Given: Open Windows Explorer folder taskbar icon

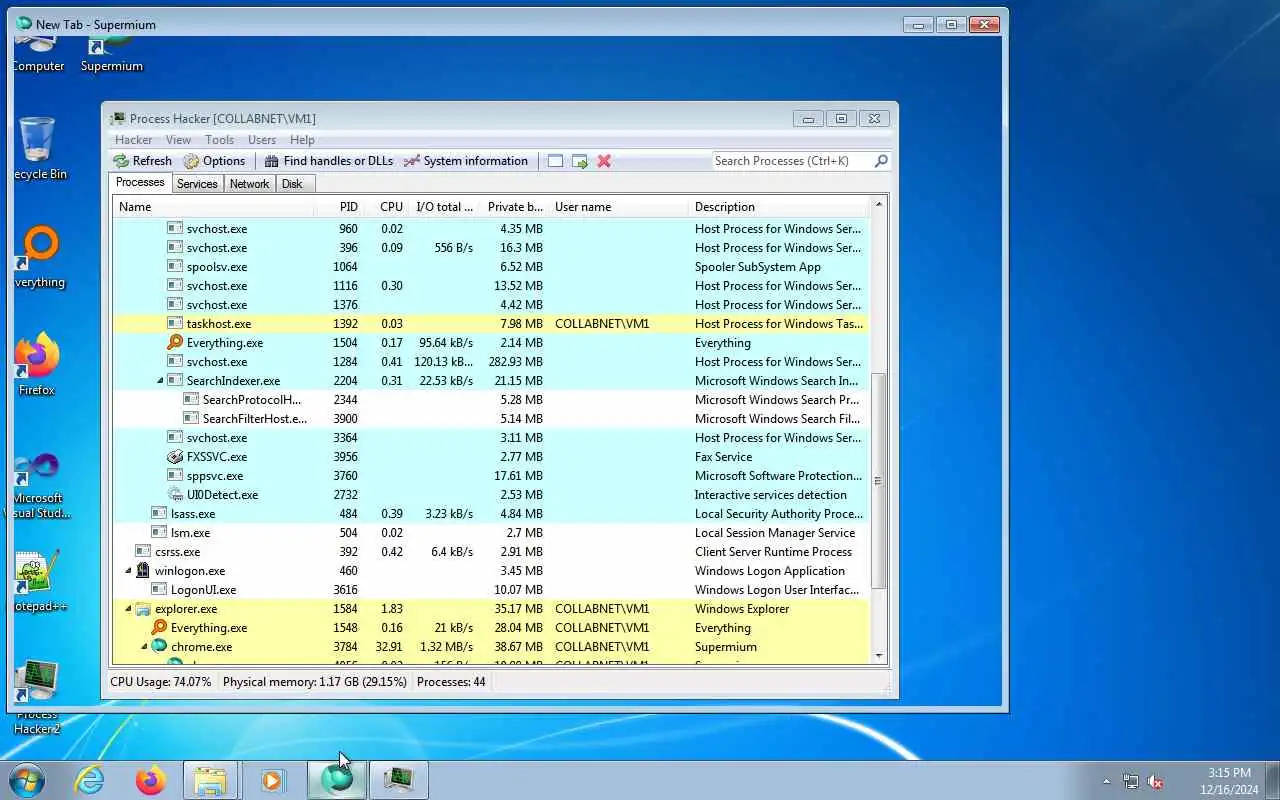Looking at the screenshot, I should pos(210,780).
